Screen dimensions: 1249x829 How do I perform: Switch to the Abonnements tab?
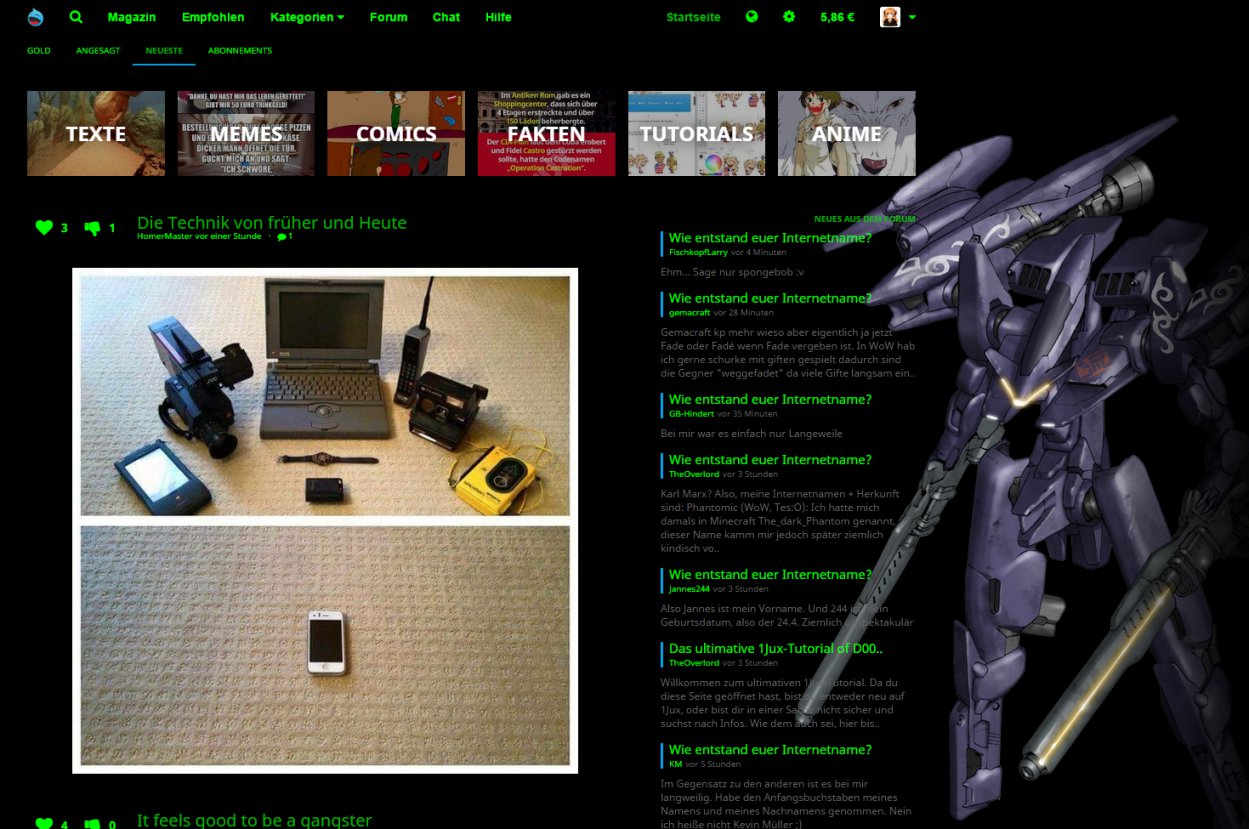tap(240, 50)
